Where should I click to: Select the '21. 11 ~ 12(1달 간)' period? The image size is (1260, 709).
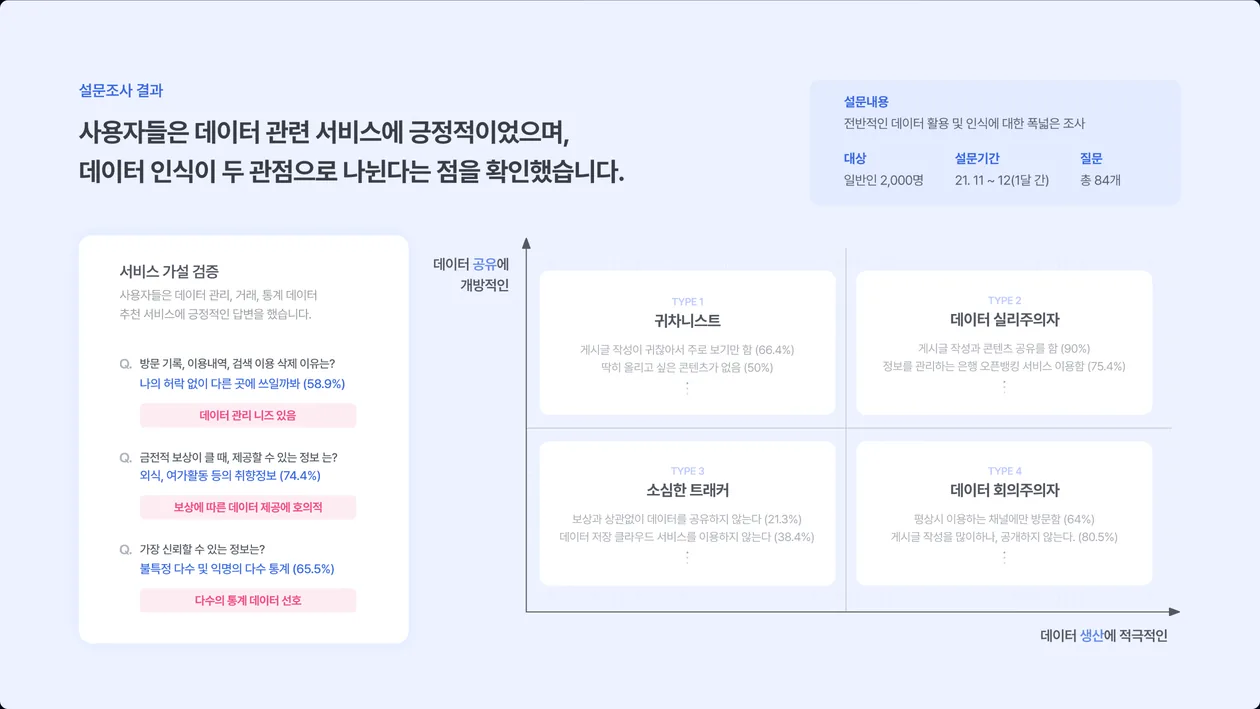click(1002, 180)
